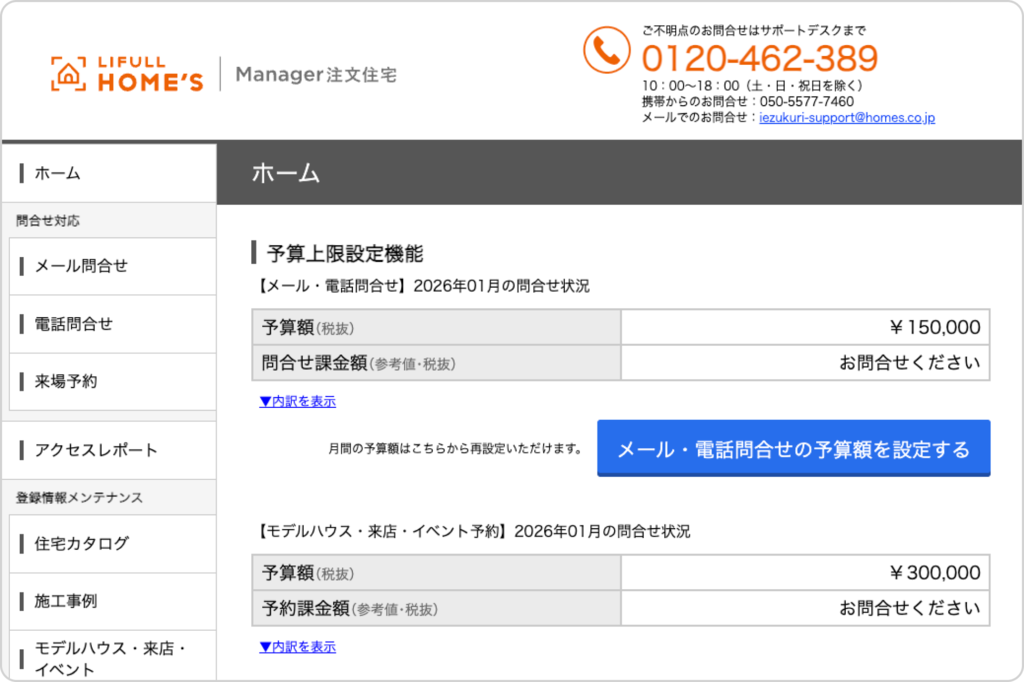Click the 予算上限設定機能 section heading
1024x682 pixels.
pos(344,253)
